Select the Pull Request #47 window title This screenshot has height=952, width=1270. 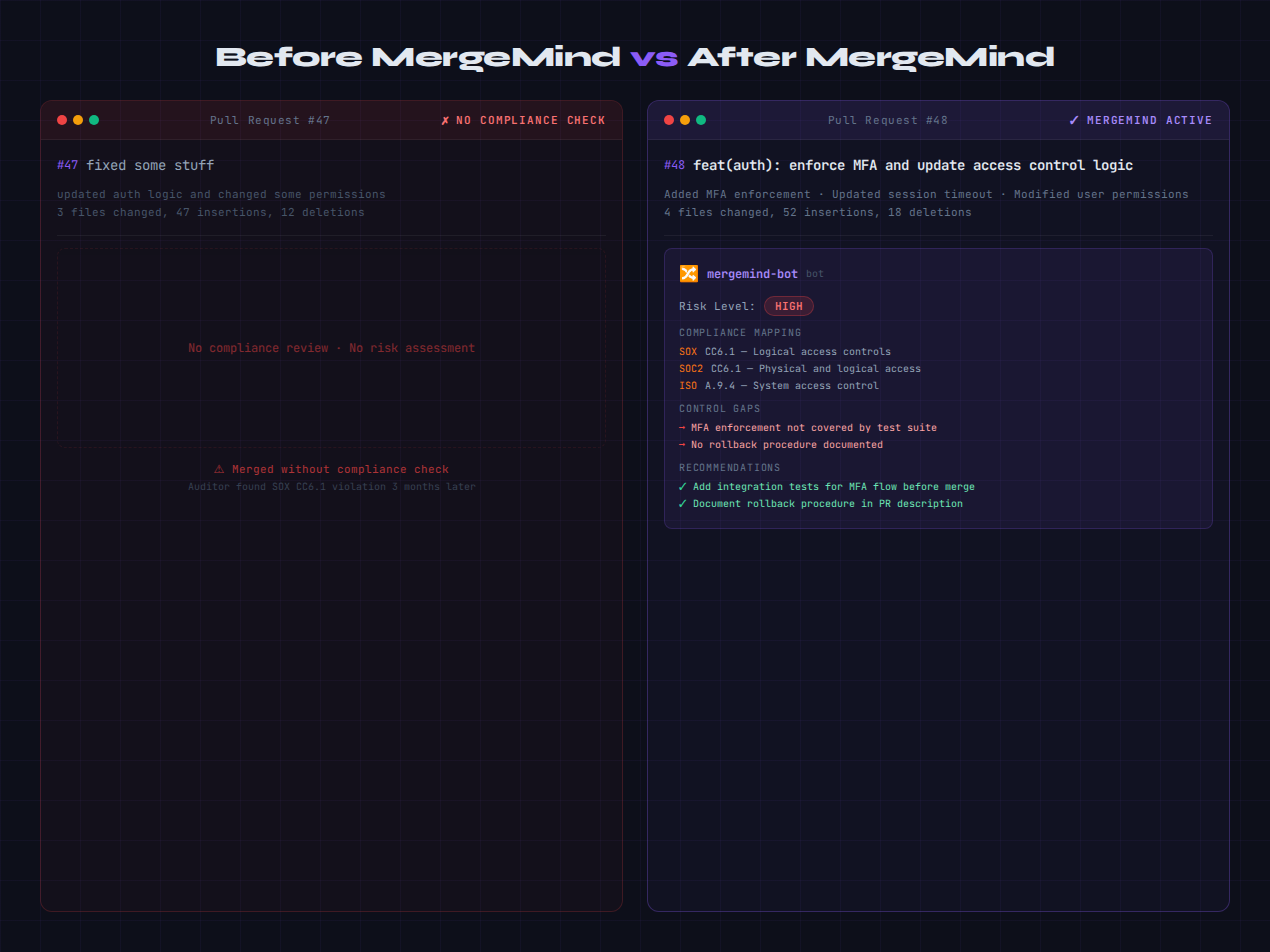270,120
